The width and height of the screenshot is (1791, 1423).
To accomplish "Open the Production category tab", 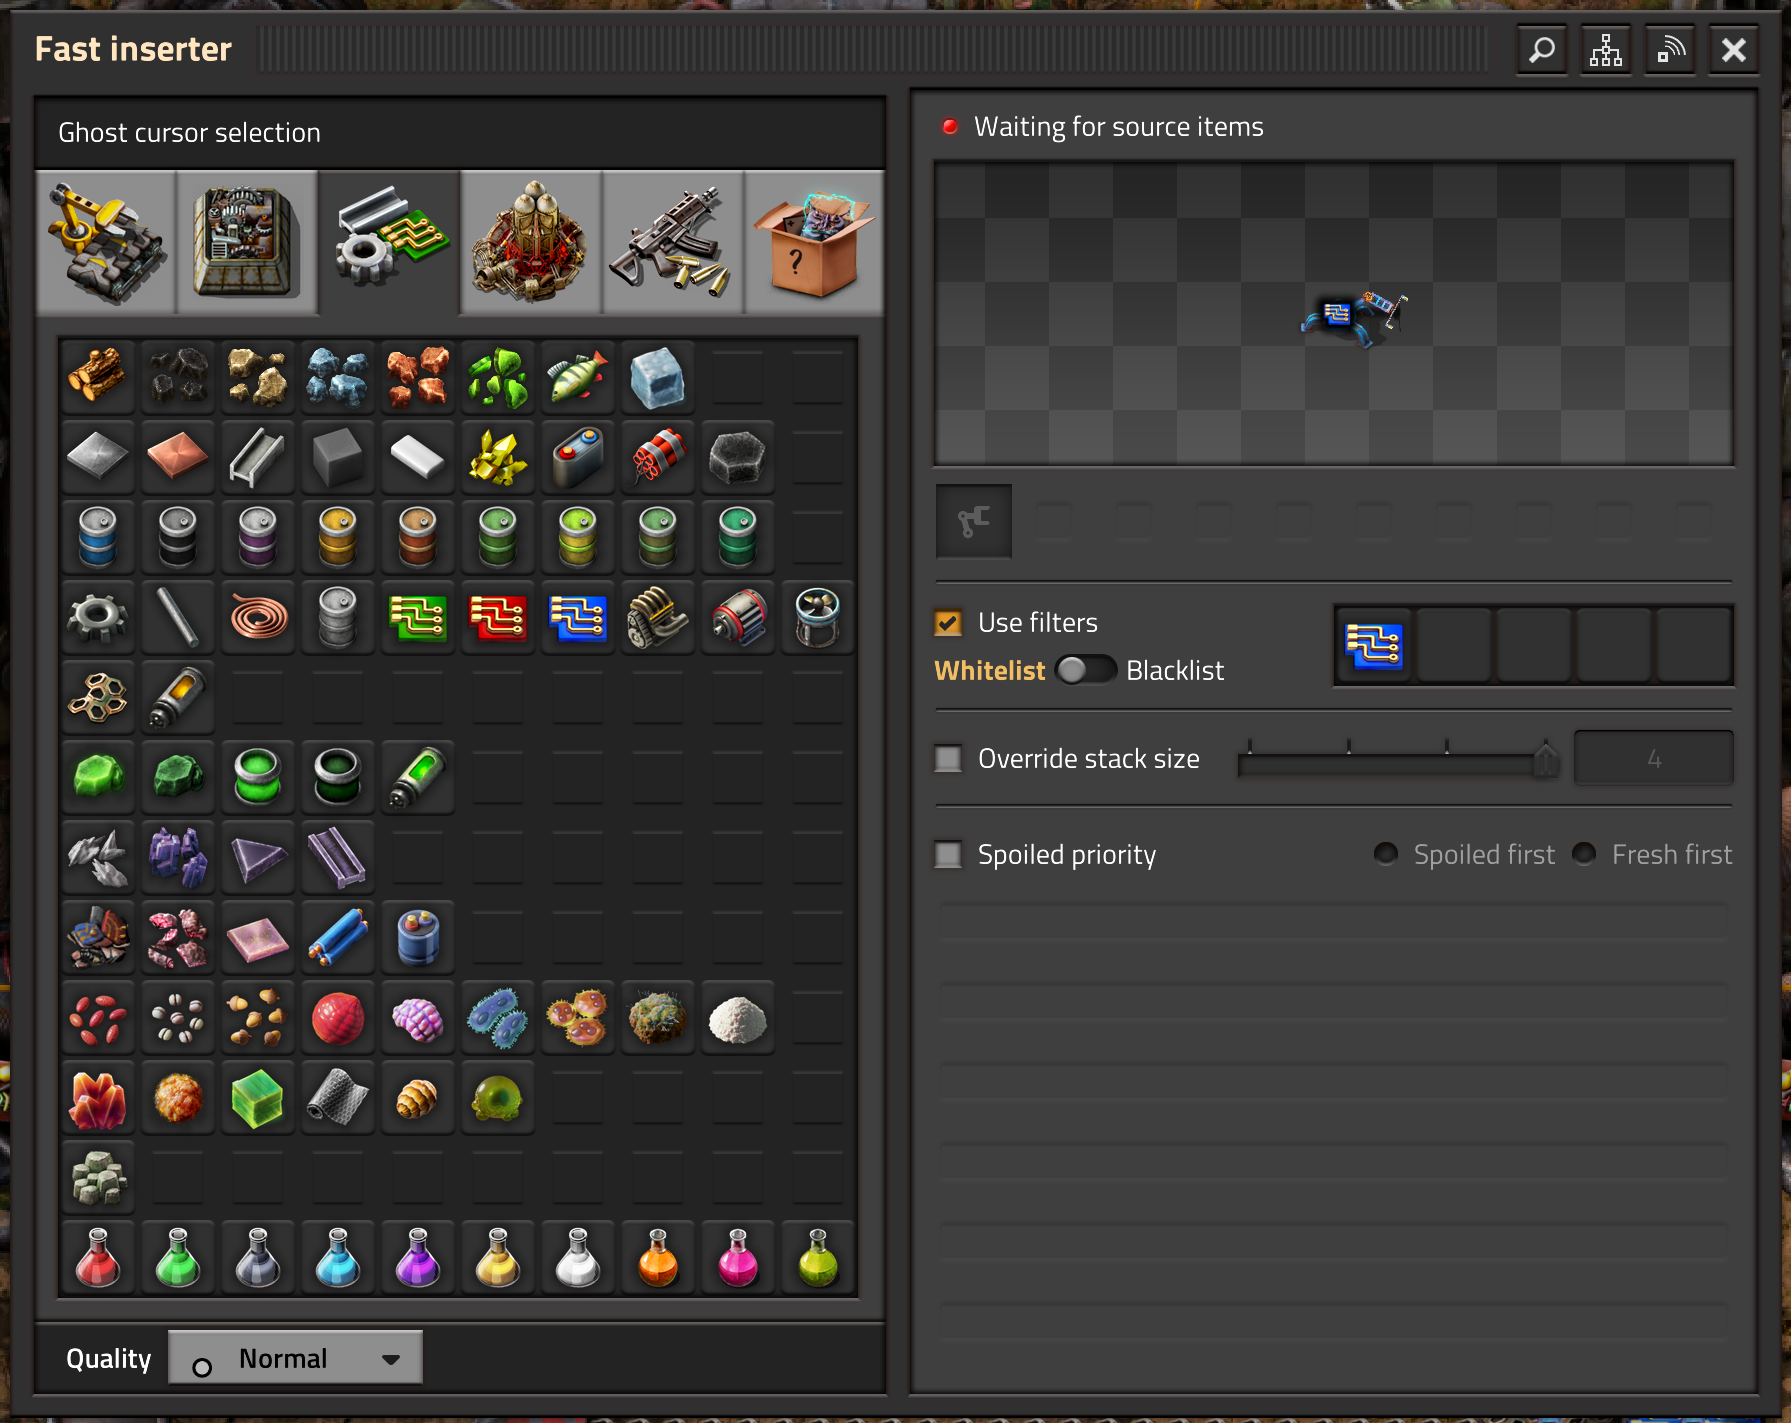I will point(247,243).
